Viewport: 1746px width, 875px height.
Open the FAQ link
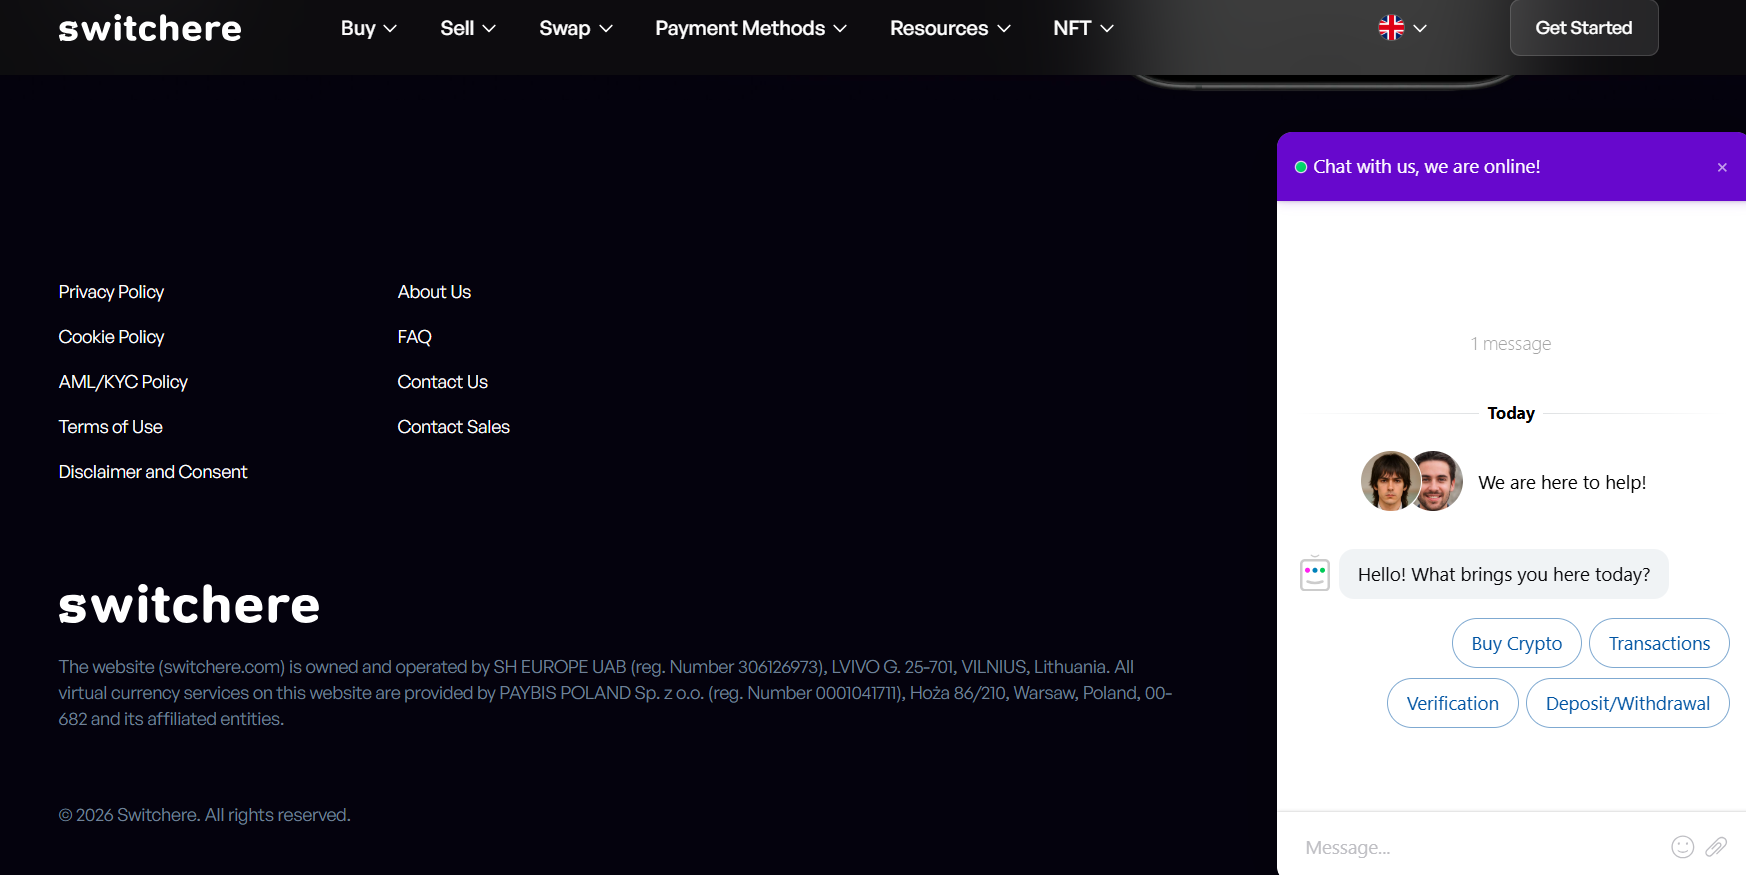[414, 337]
